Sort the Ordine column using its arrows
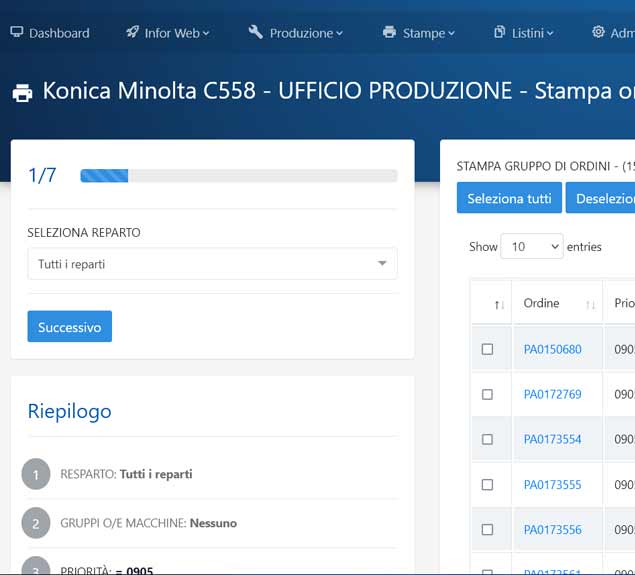This screenshot has width=635, height=575. (x=590, y=305)
